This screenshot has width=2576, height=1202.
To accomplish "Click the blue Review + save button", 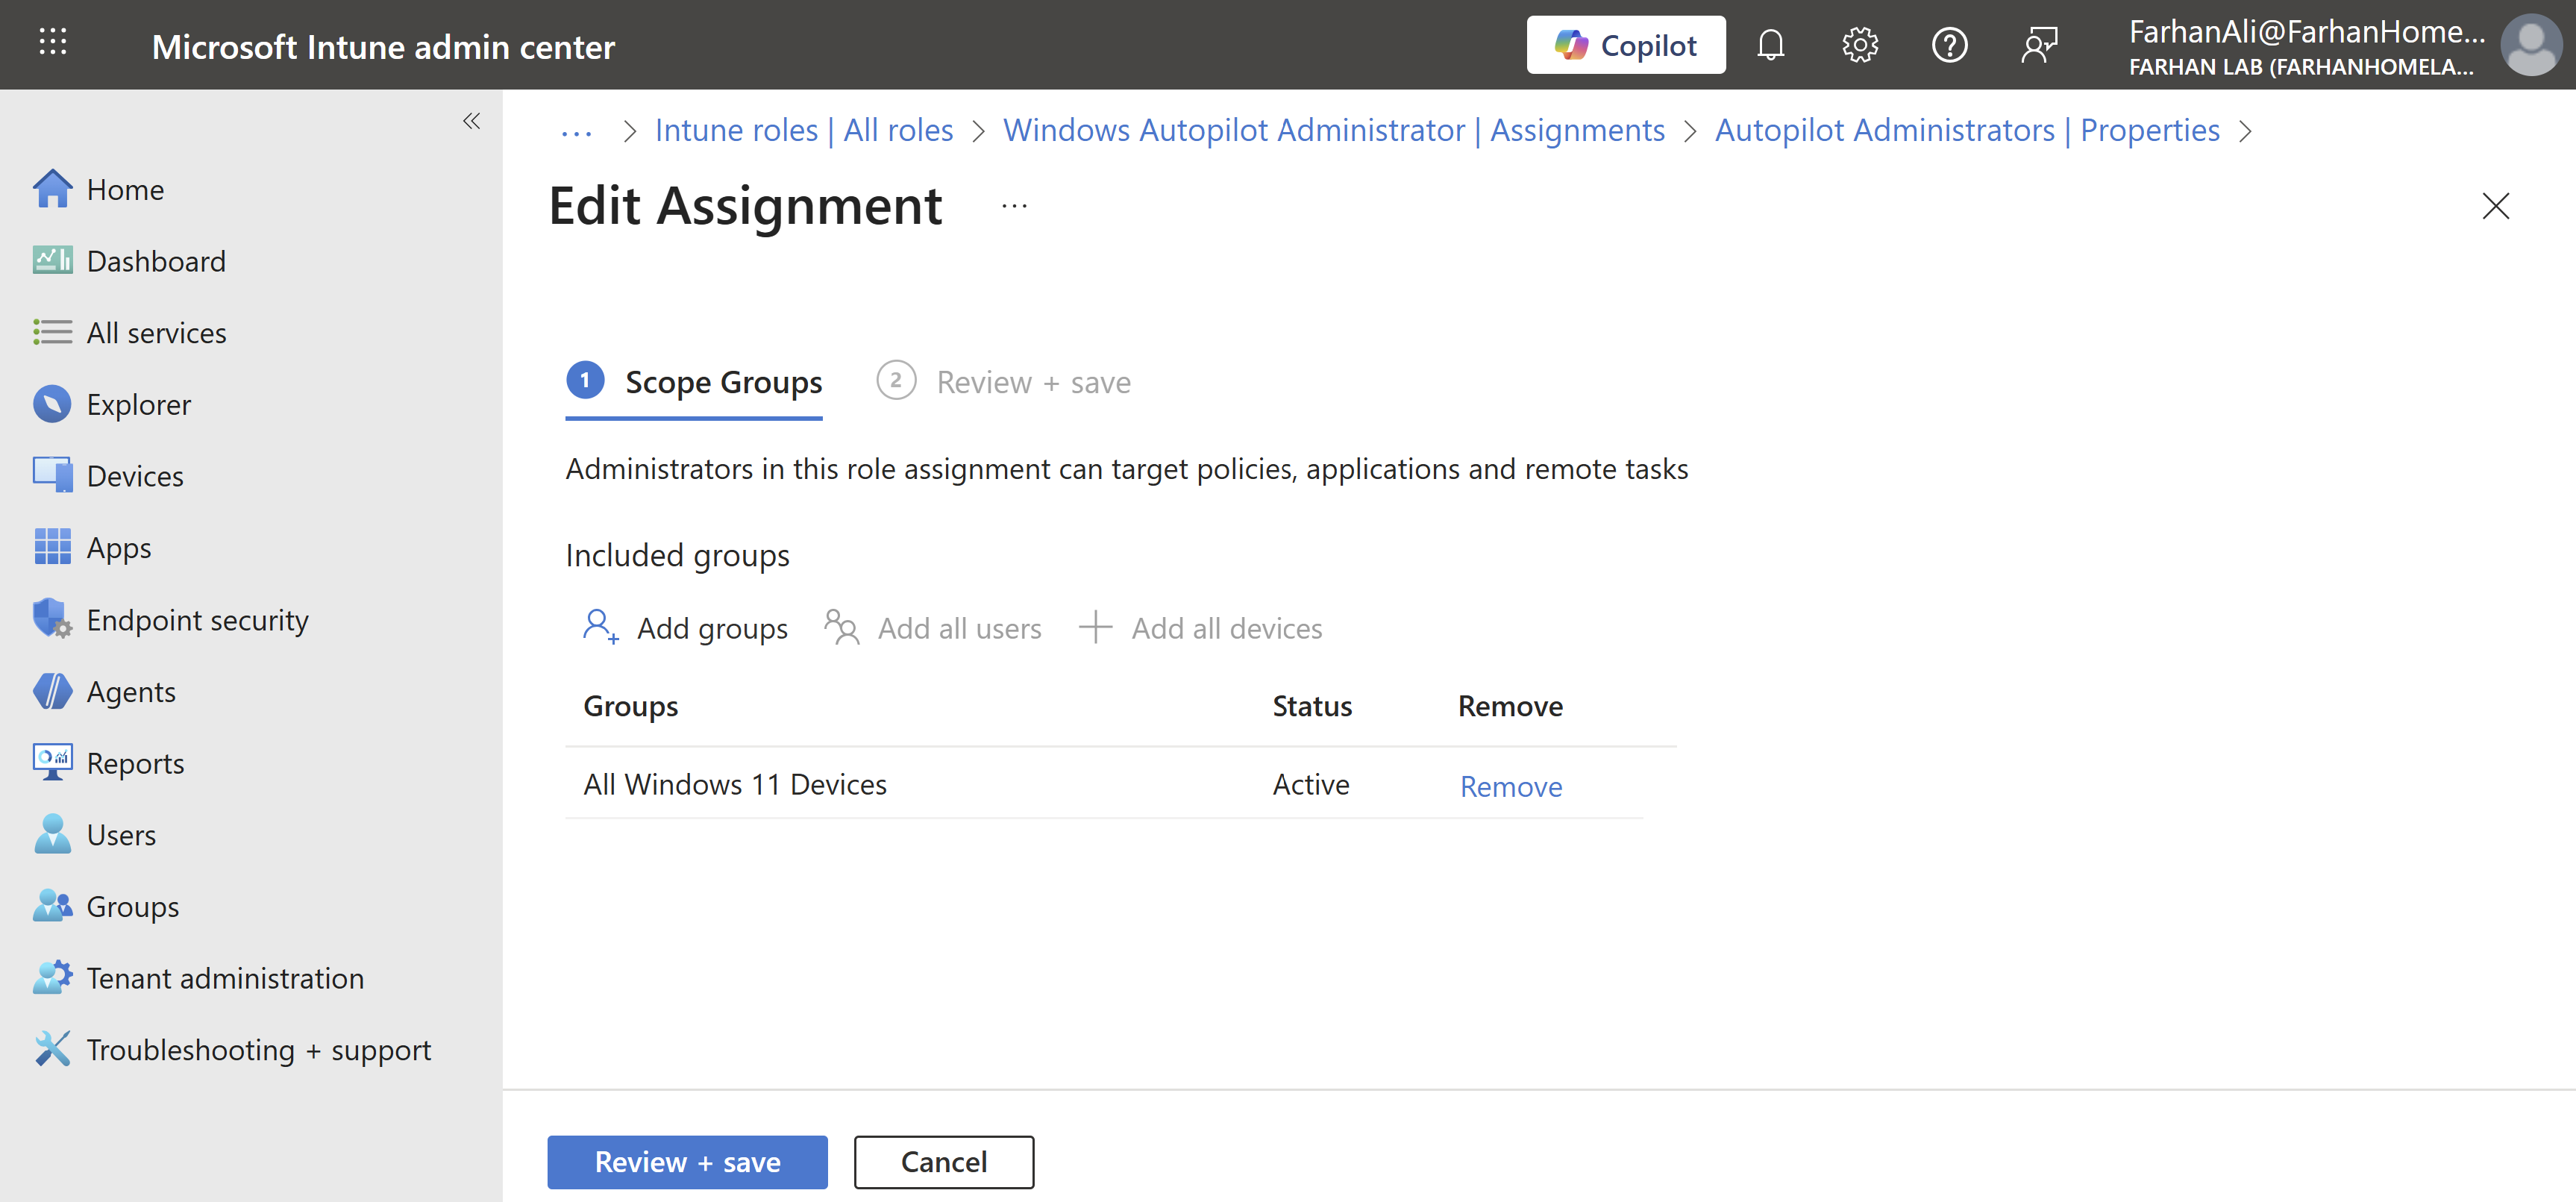I will point(687,1162).
